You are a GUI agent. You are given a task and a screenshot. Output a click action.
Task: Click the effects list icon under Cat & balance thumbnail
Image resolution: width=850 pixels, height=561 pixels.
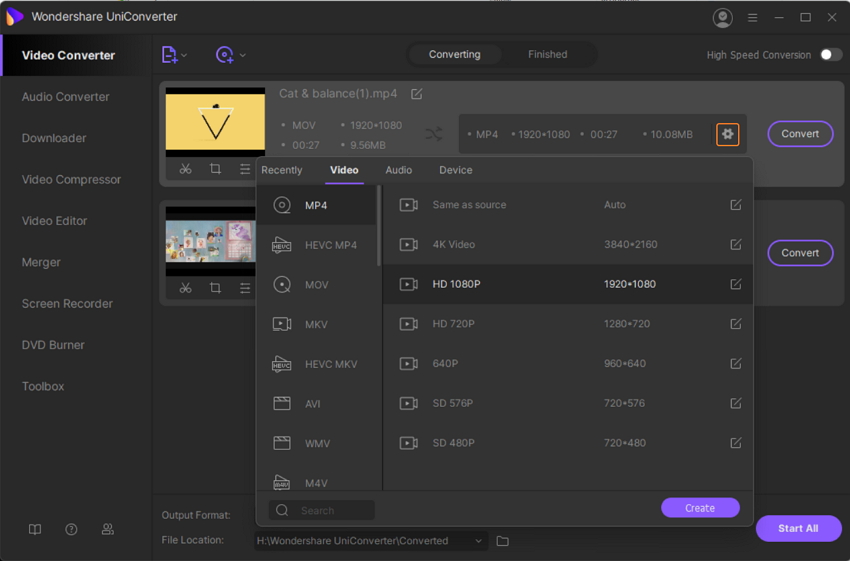point(245,169)
